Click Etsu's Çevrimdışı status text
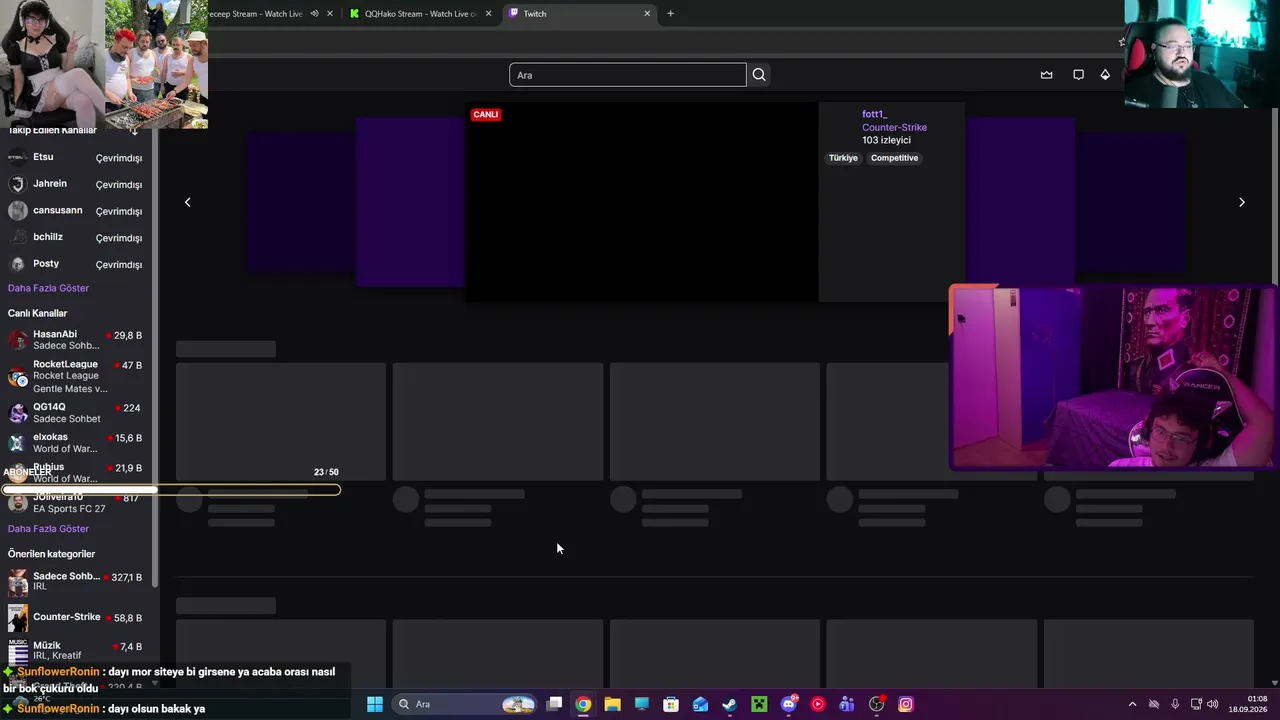 click(x=119, y=158)
